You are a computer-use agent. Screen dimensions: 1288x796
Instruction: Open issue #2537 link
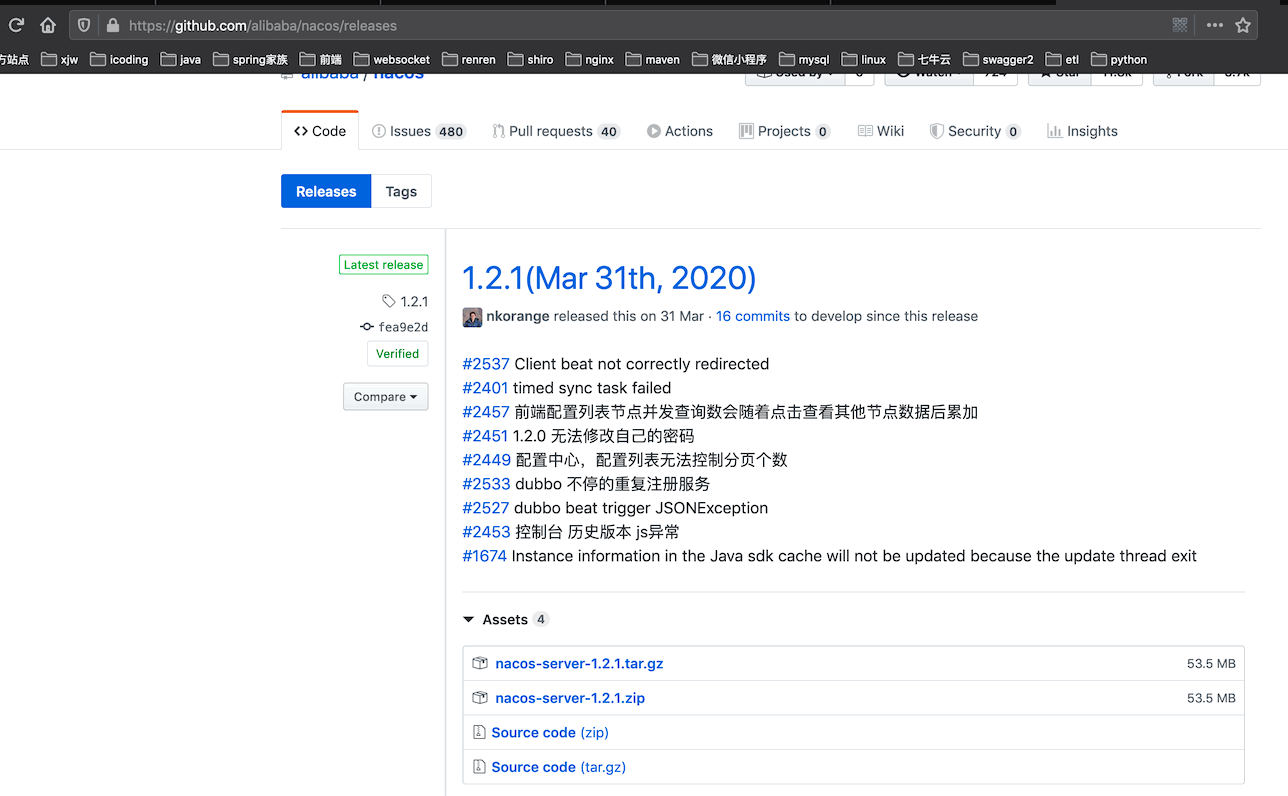(486, 364)
